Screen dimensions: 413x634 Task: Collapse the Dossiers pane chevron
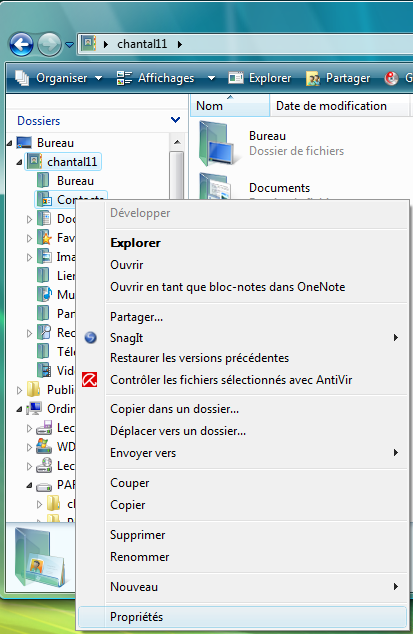(175, 120)
